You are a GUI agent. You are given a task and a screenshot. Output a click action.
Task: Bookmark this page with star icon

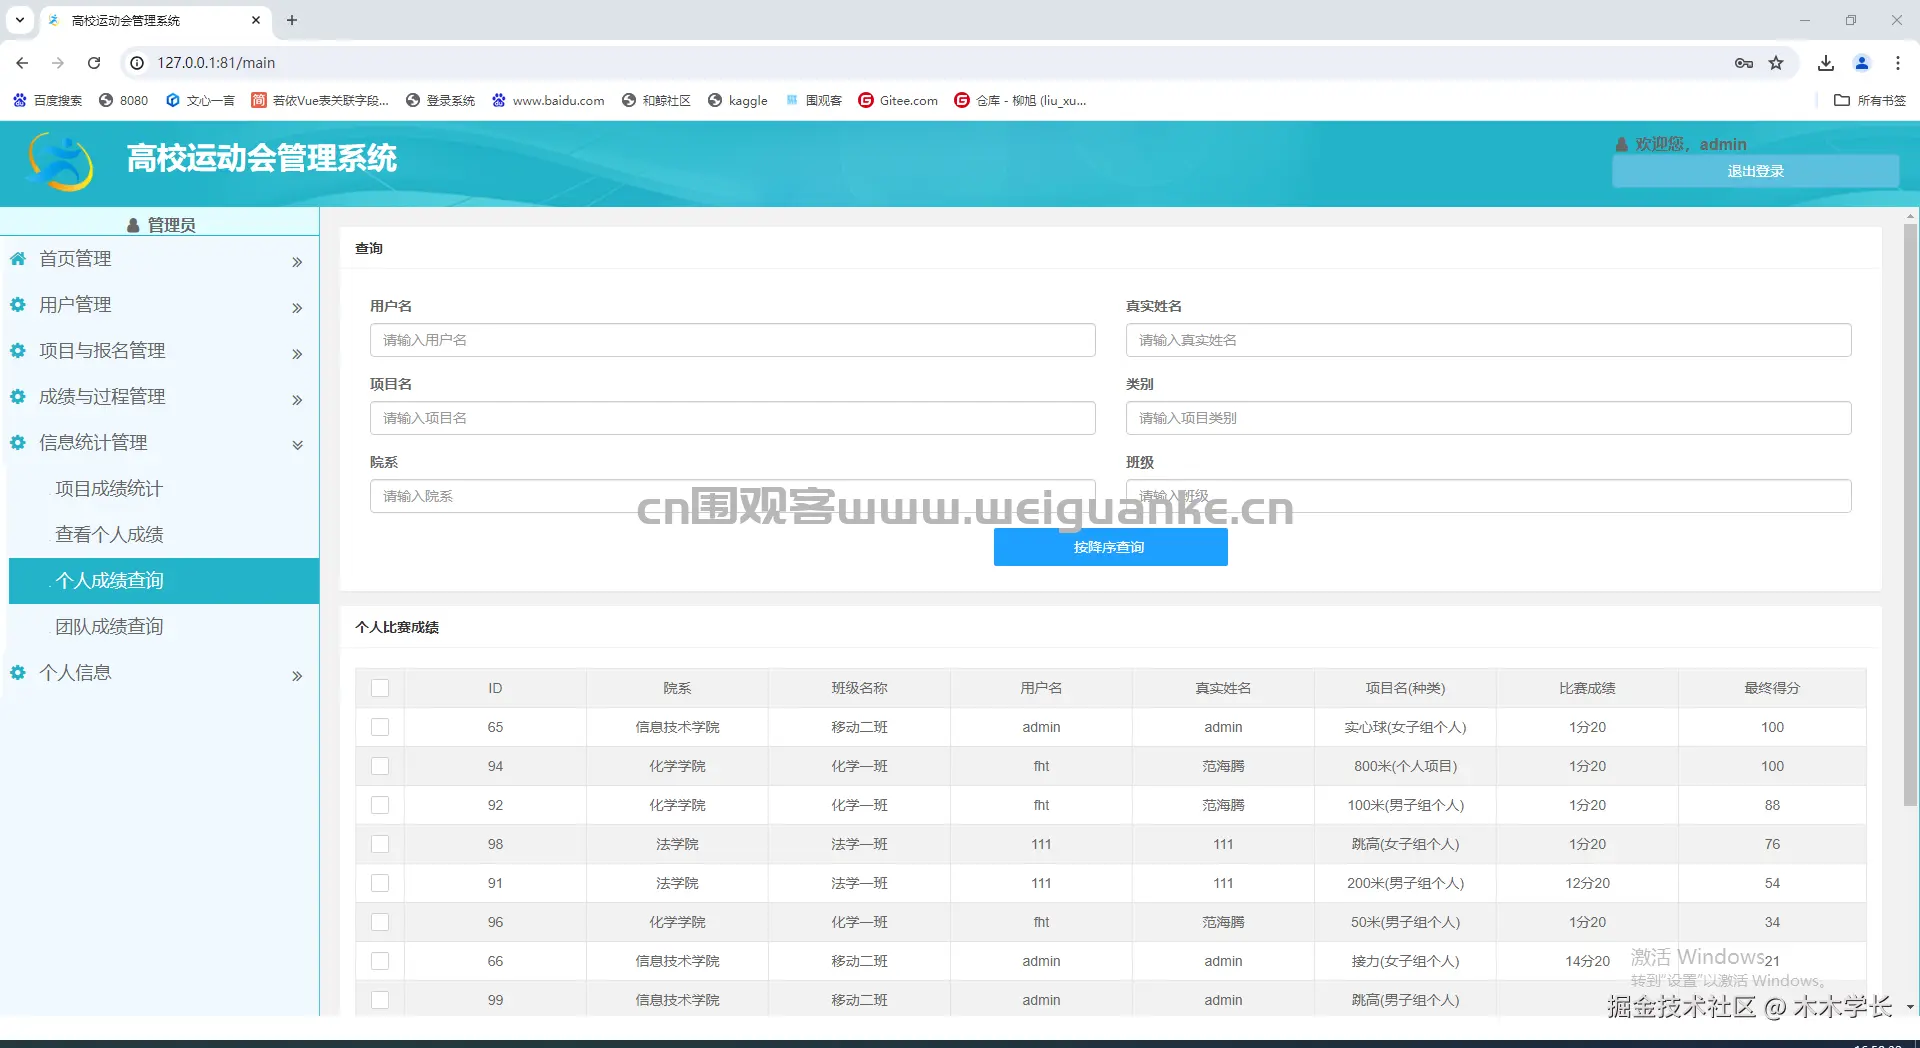point(1776,63)
